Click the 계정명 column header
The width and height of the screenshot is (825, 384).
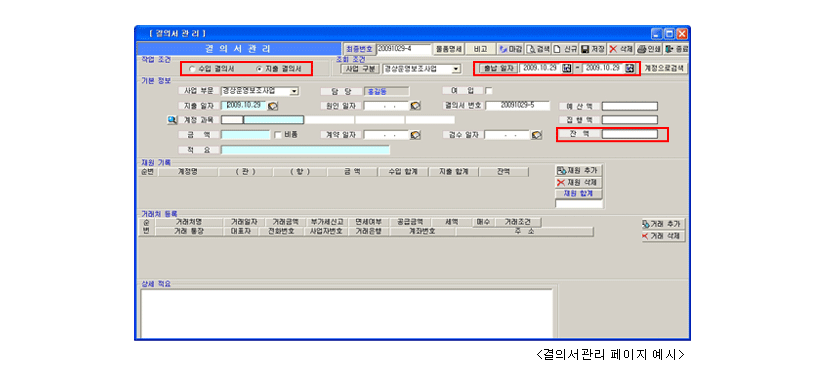[188, 172]
